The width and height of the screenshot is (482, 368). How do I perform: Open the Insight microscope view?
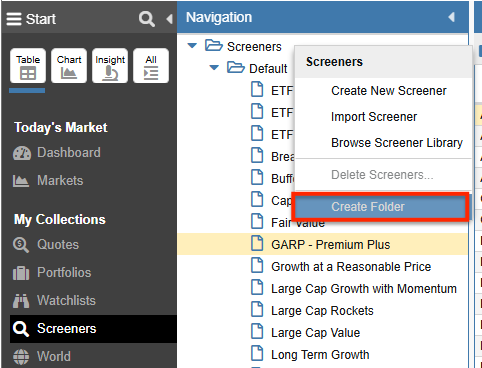(x=110, y=66)
